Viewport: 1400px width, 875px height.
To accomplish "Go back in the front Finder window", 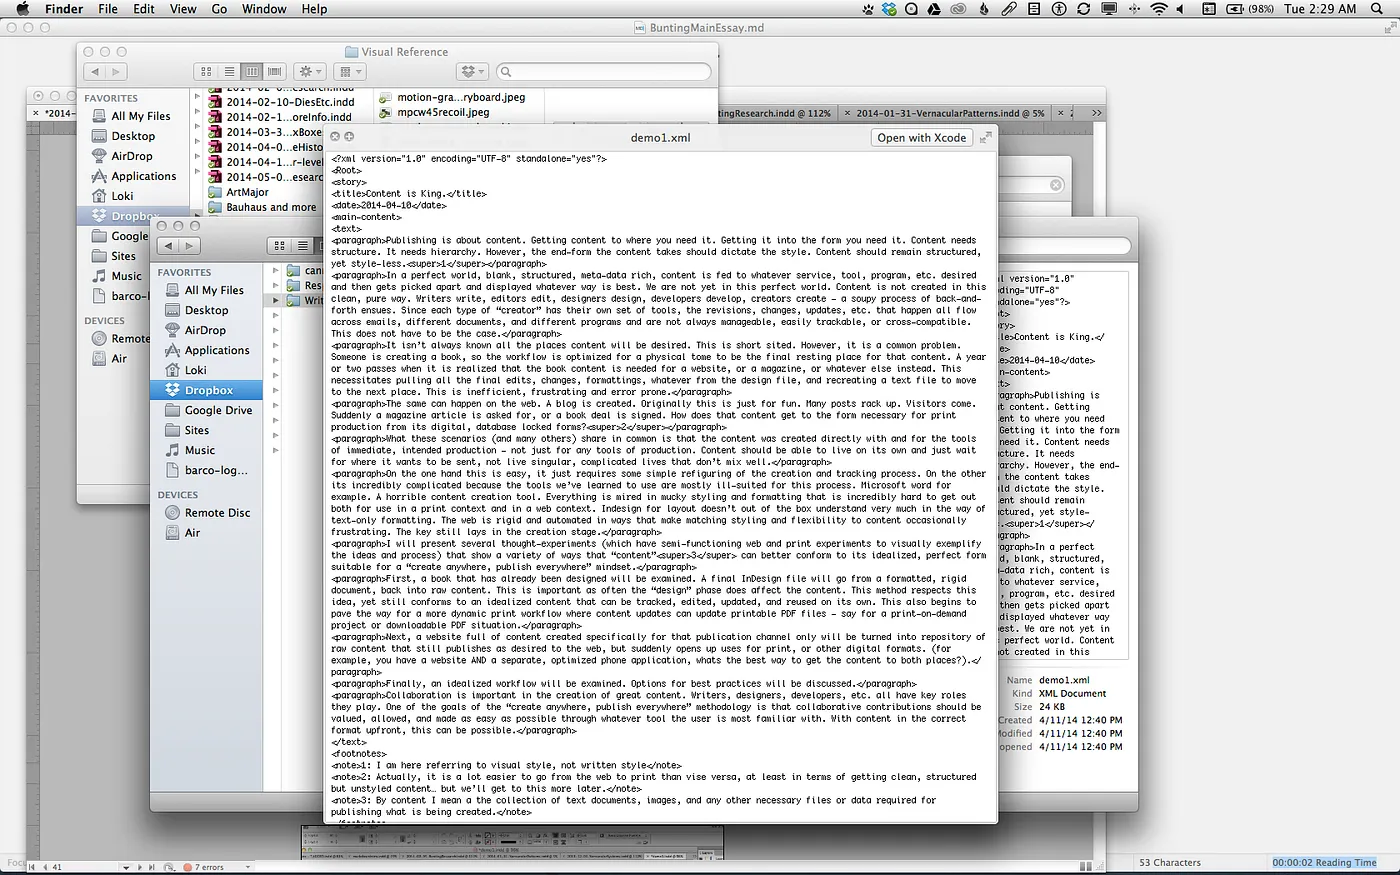I will (168, 246).
